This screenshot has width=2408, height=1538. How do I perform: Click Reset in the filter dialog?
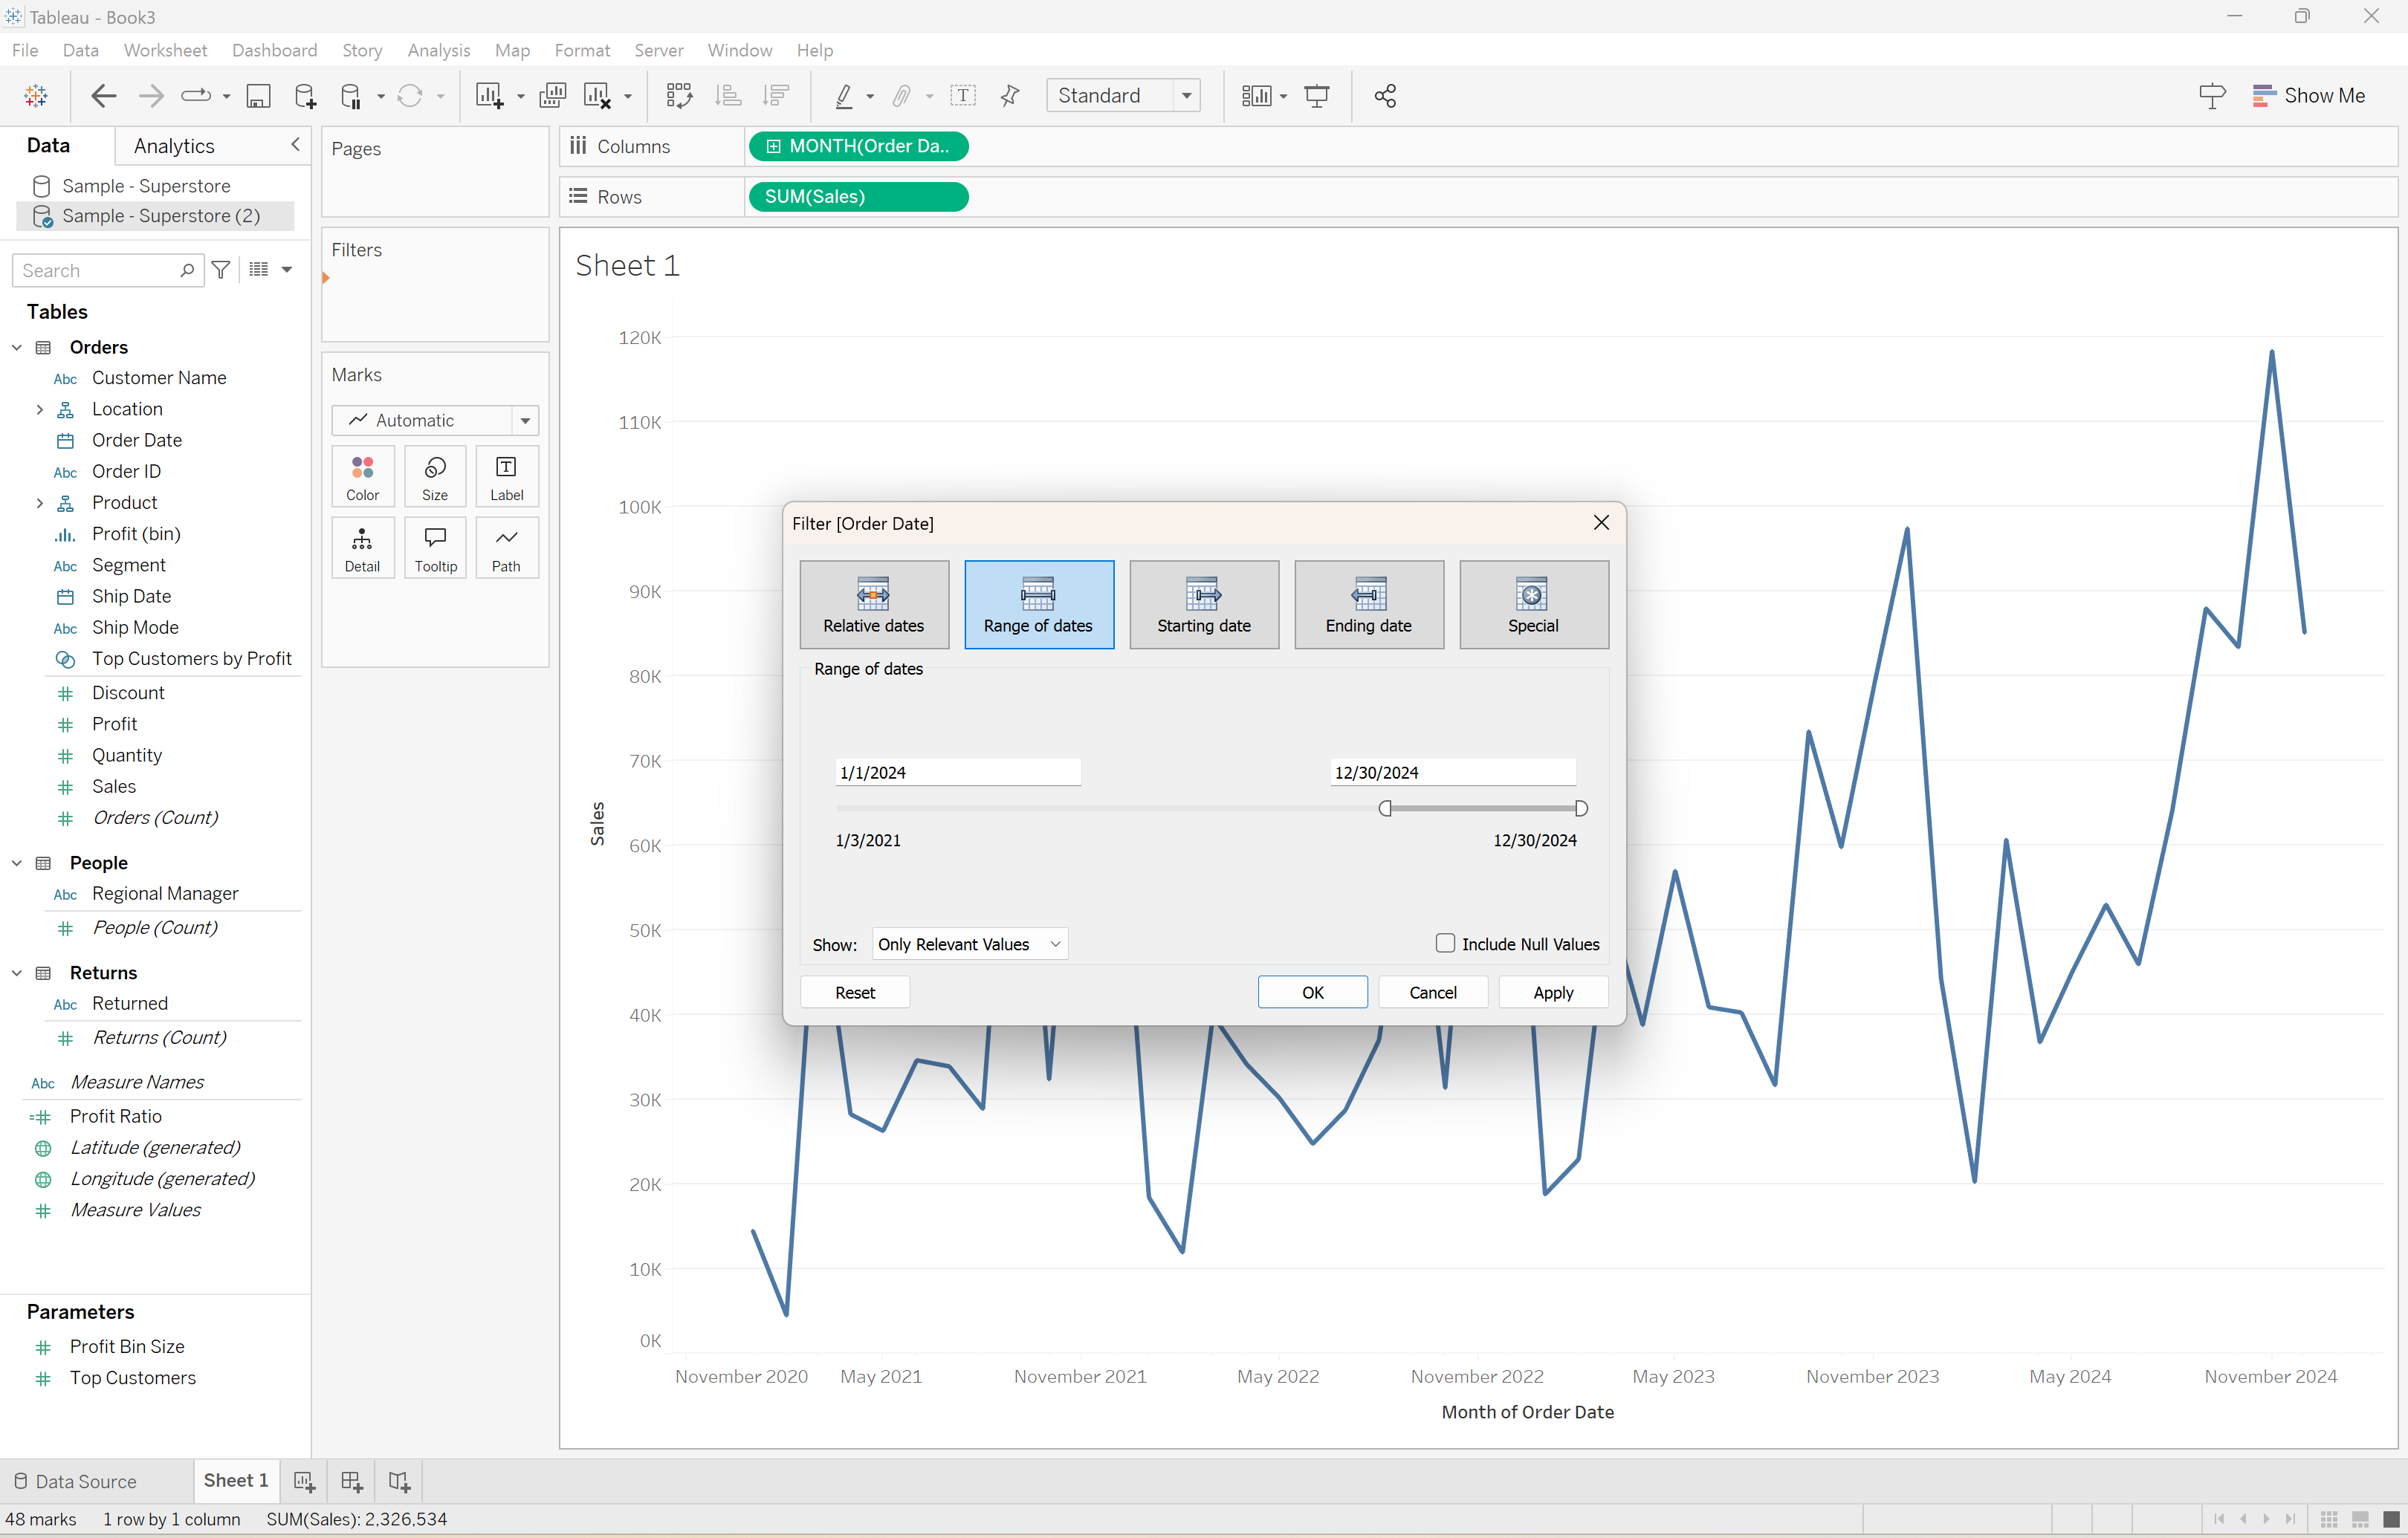(855, 992)
